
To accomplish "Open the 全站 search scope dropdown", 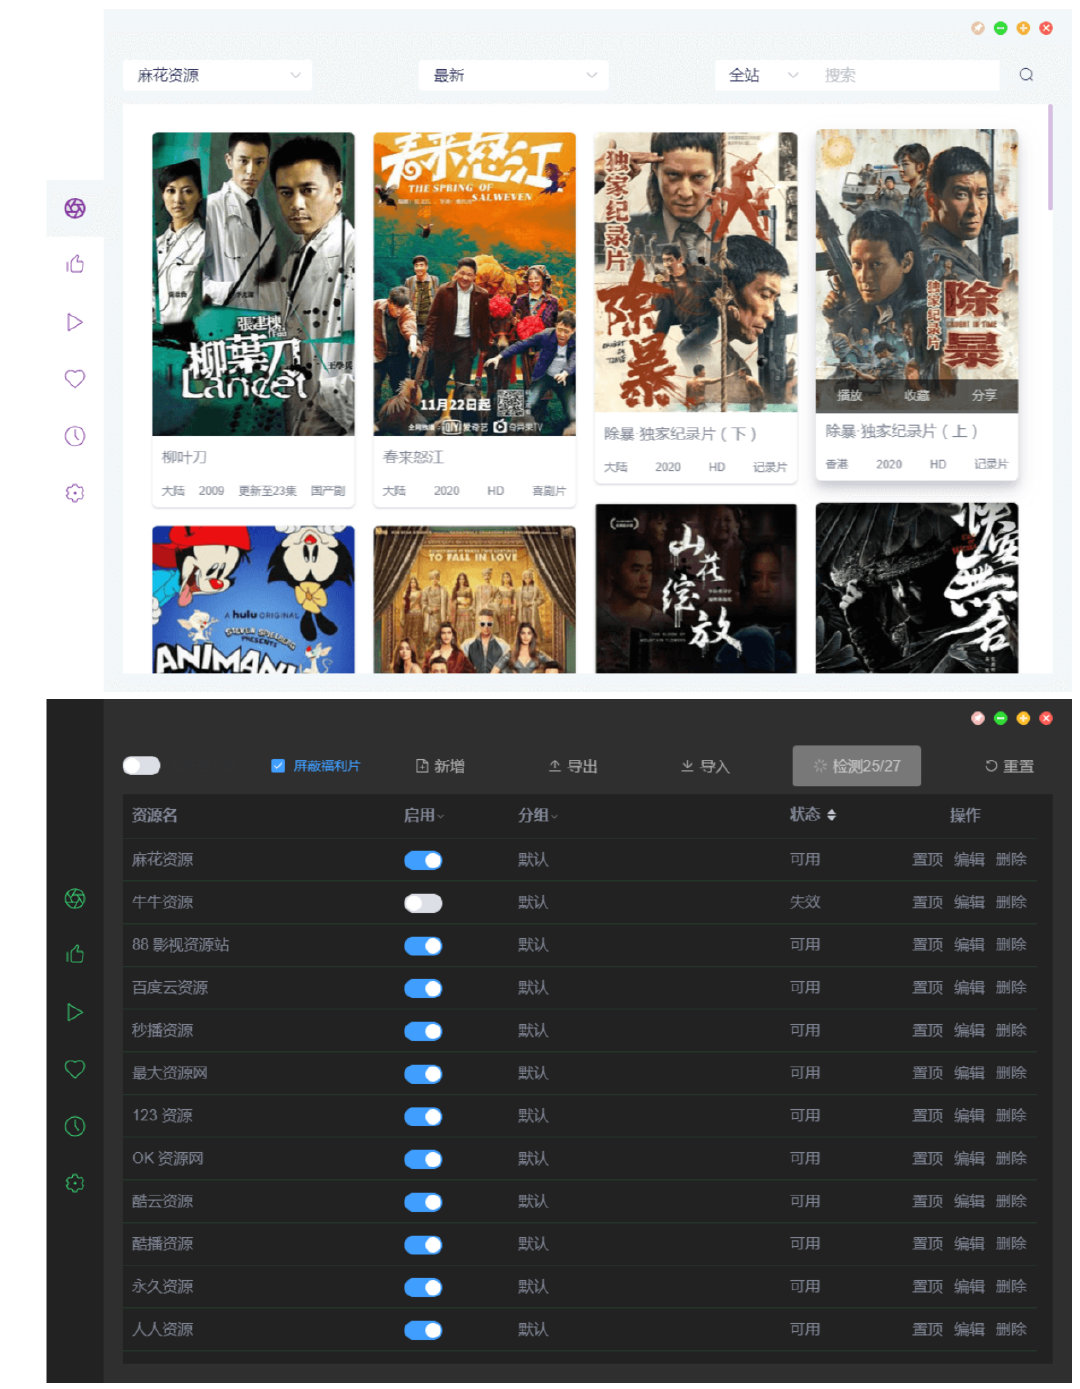I will [x=763, y=75].
